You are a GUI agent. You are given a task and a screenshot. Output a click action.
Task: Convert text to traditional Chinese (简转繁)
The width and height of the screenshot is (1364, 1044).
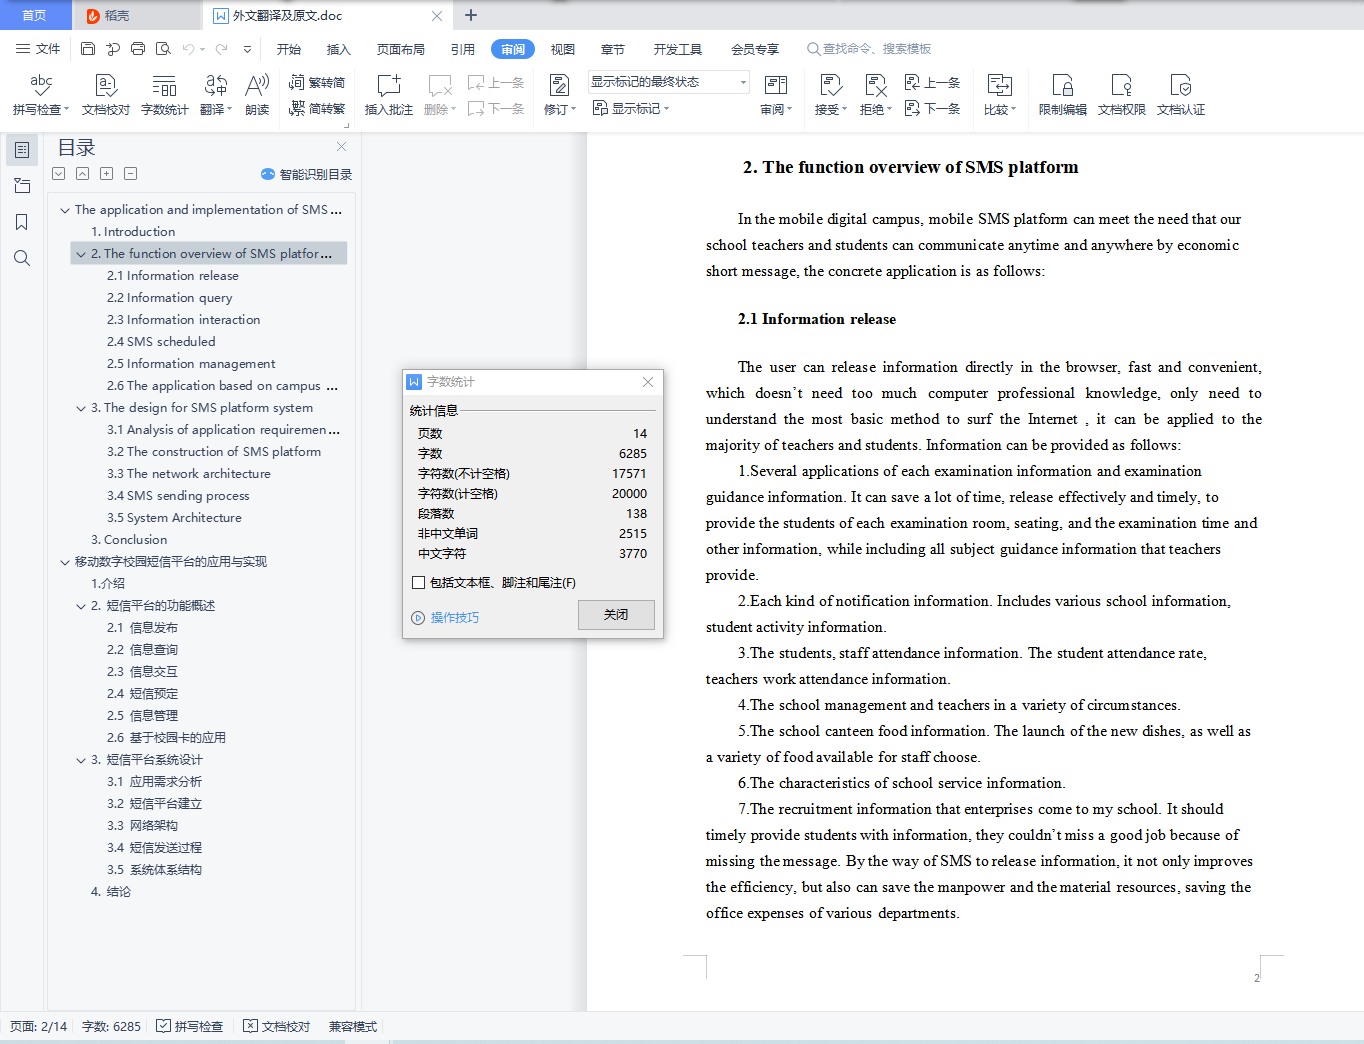317,108
